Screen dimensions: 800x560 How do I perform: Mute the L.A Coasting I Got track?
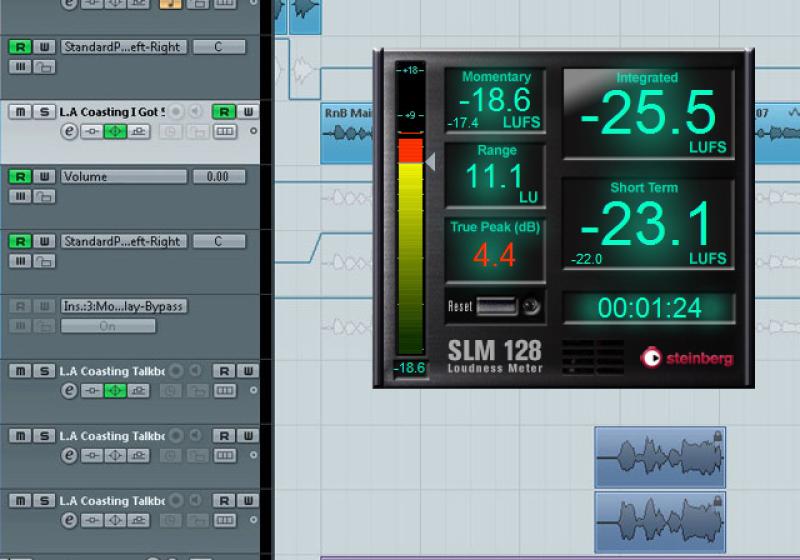coord(19,112)
